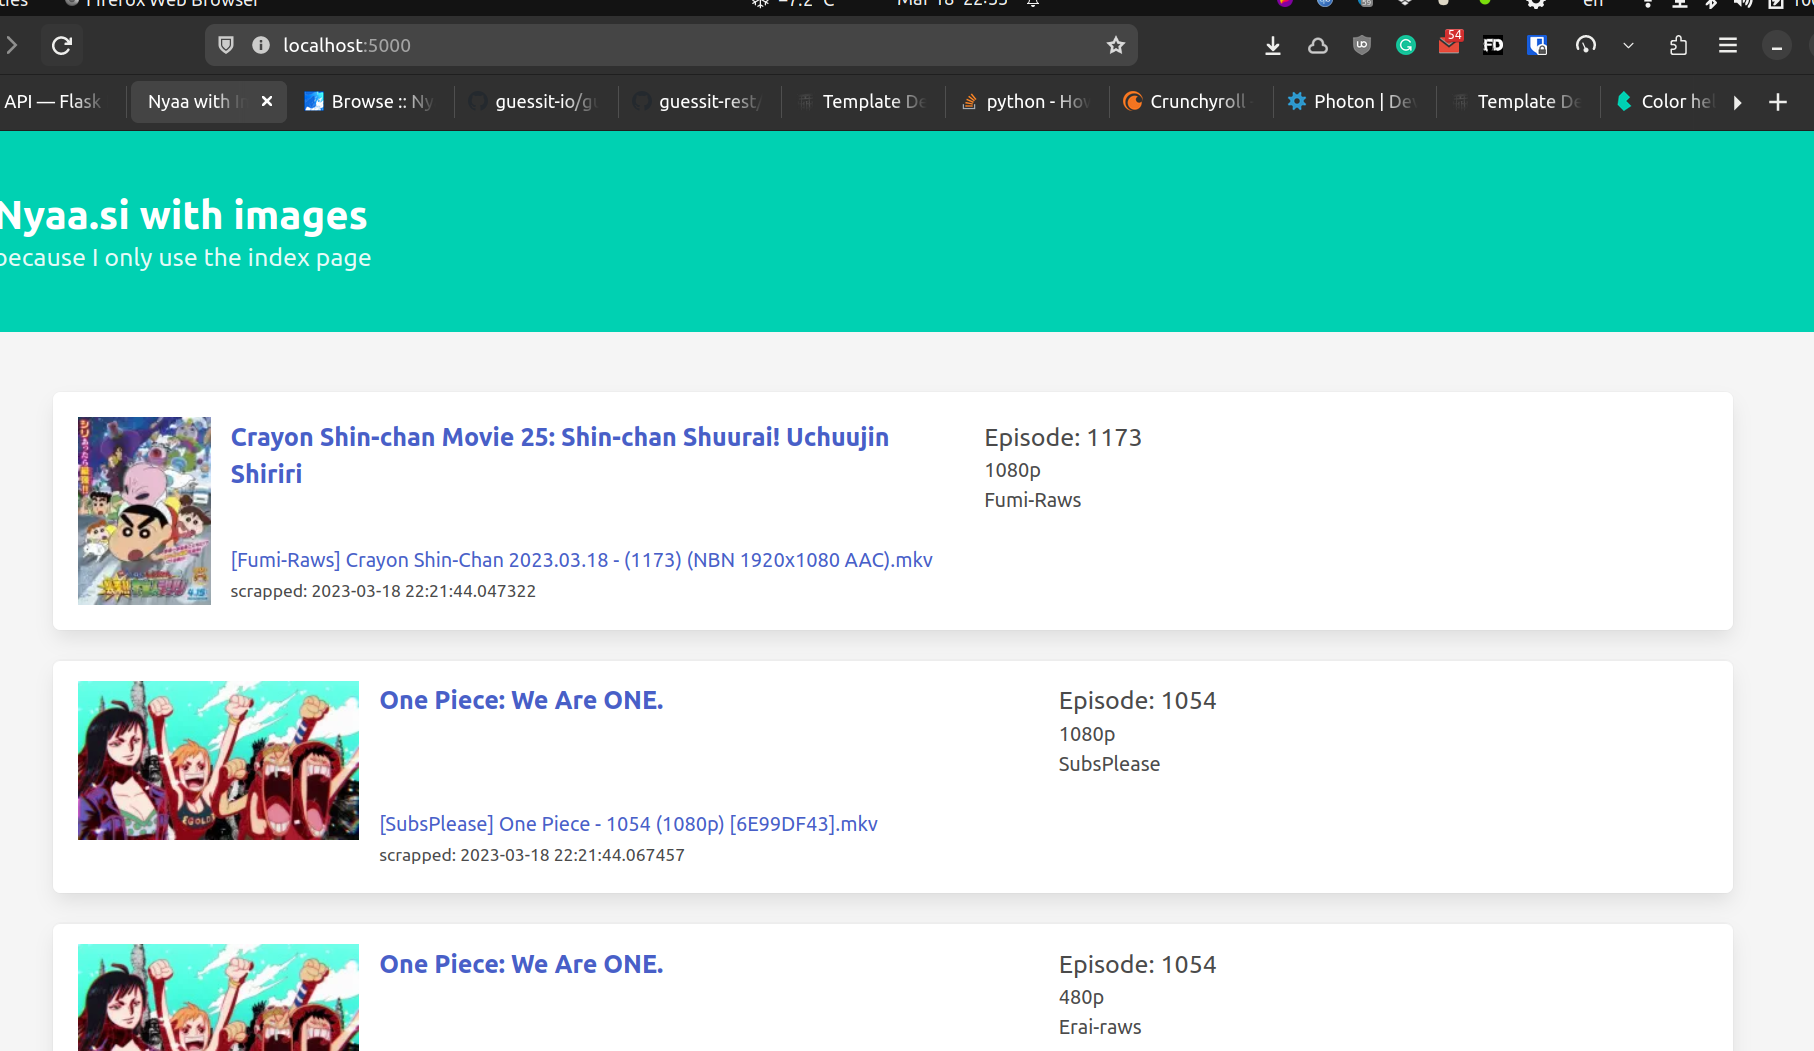Open the 480p Erai-raws One Piece title link
Screen dimensions: 1814x1051
(521, 964)
